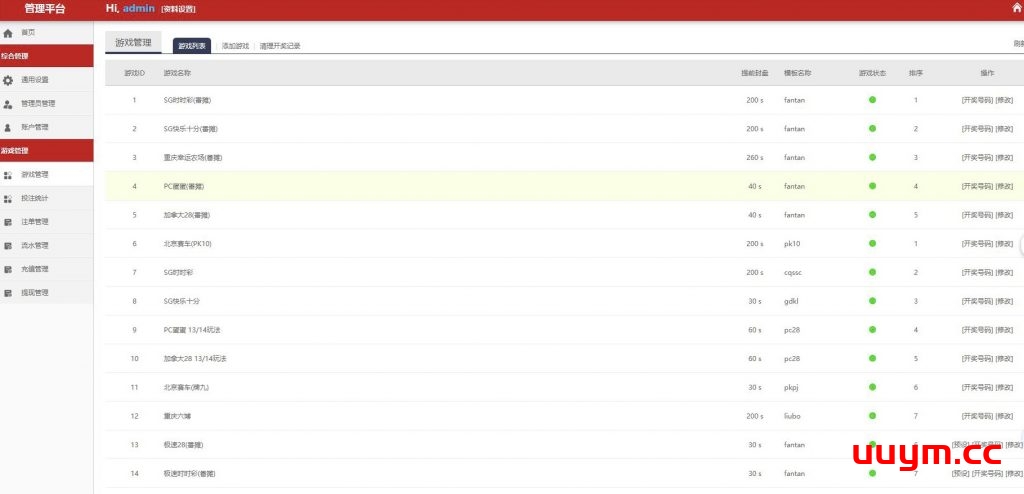Click the home icon in top-right header
This screenshot has width=1024, height=494.
[x=1016, y=8]
